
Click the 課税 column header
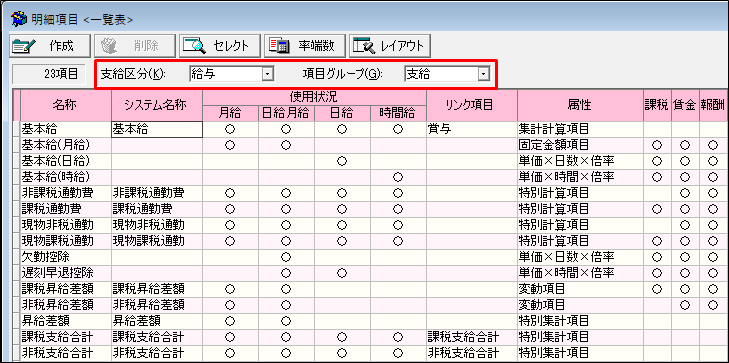coord(657,106)
